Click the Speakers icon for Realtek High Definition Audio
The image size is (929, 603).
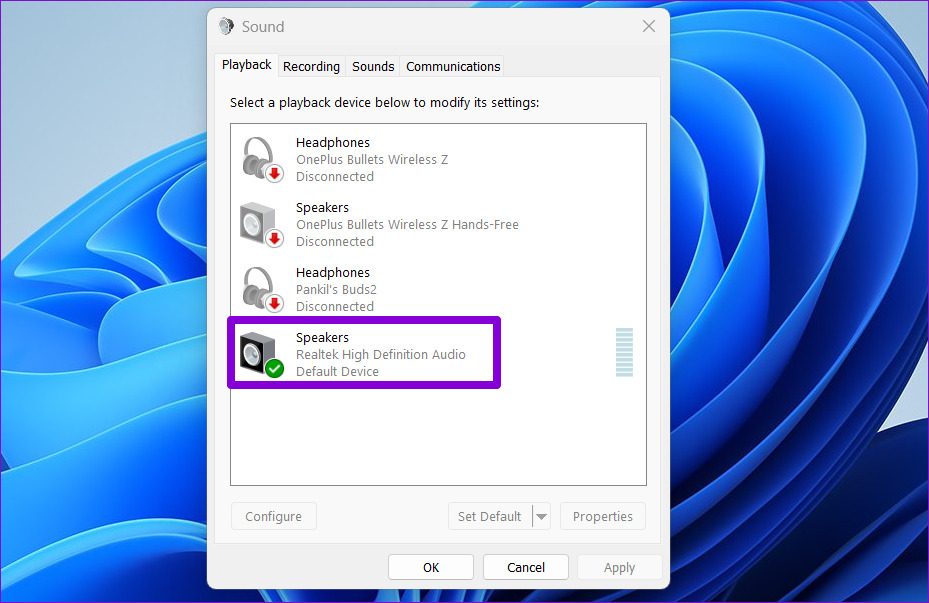(258, 352)
